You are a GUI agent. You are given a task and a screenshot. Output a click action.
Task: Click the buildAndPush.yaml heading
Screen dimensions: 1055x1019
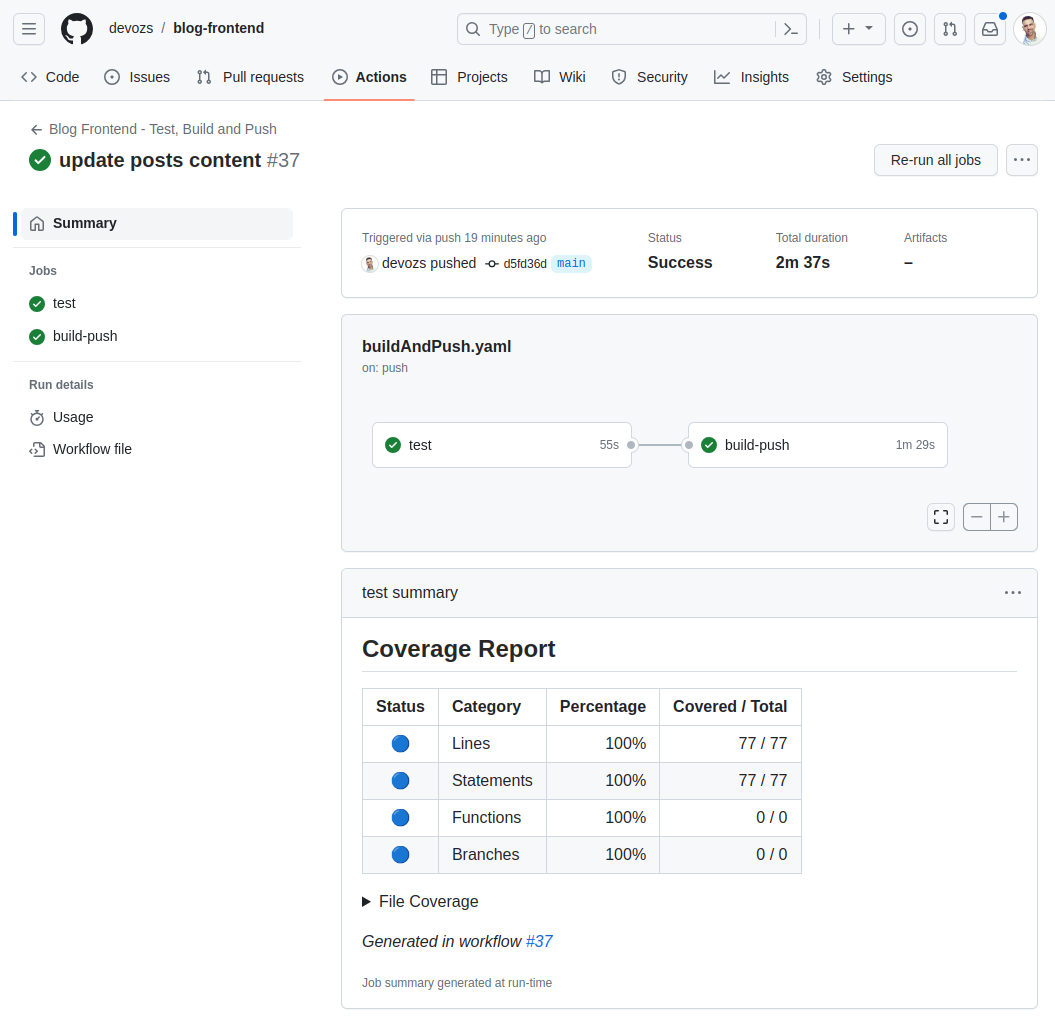click(437, 347)
